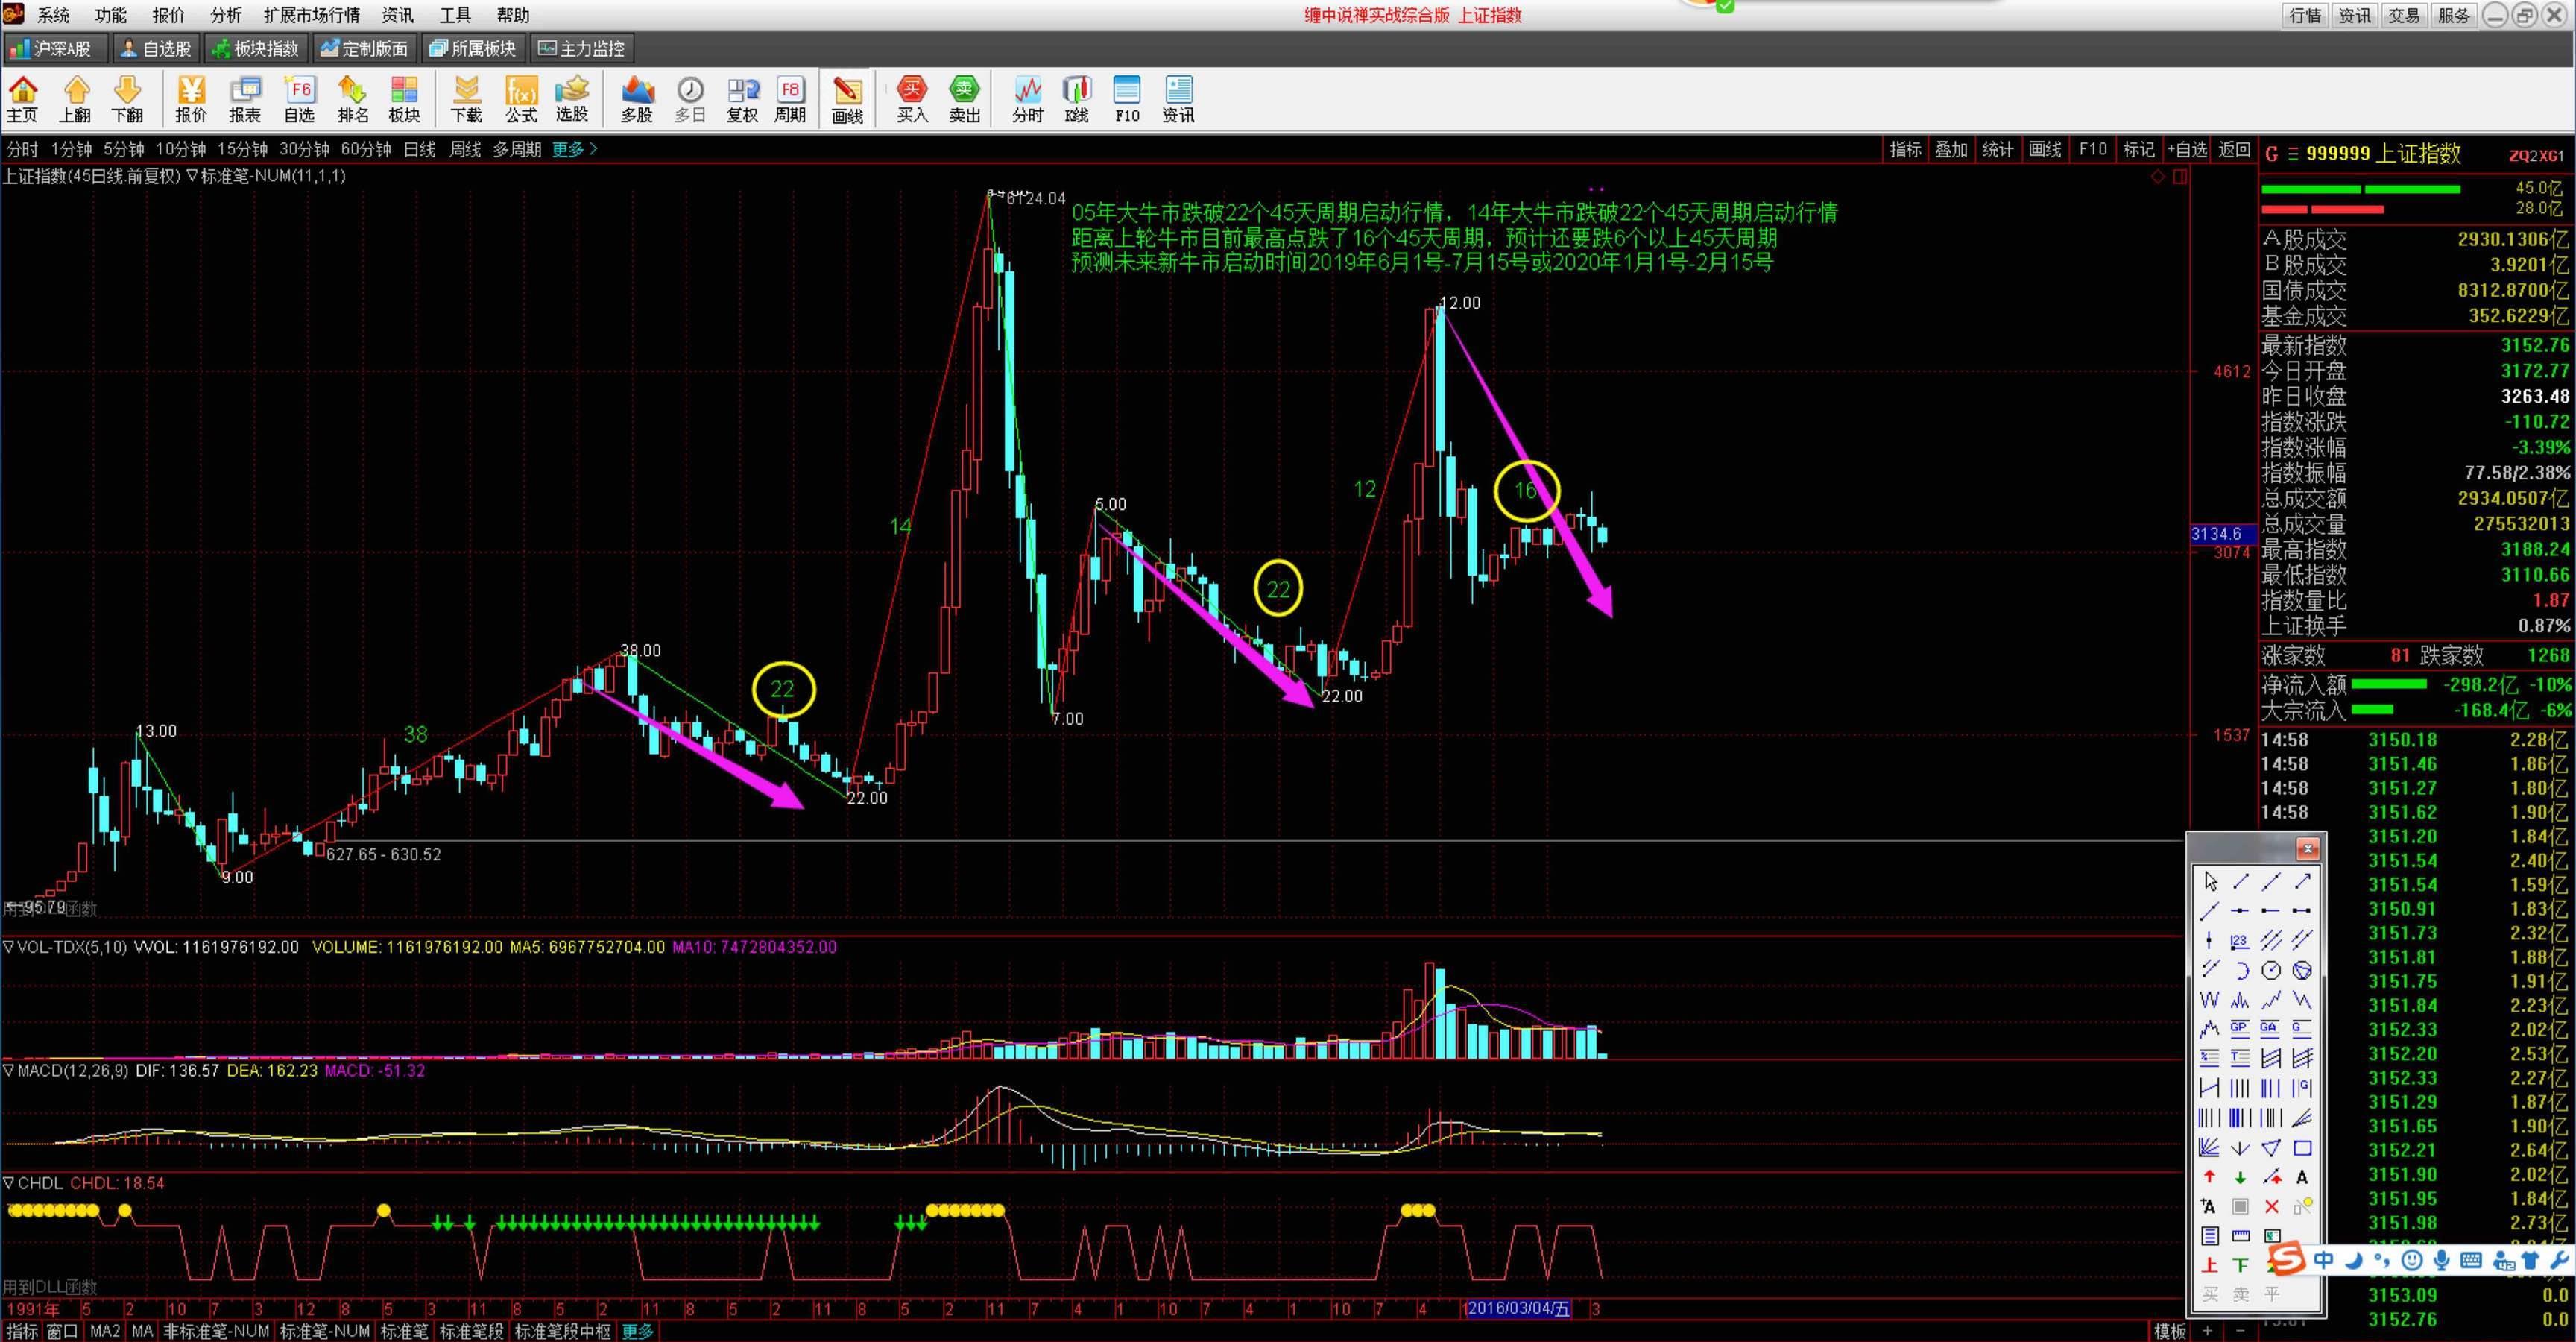The image size is (2576, 1342).
Task: Select the W wave pattern tool
Action: [2210, 999]
